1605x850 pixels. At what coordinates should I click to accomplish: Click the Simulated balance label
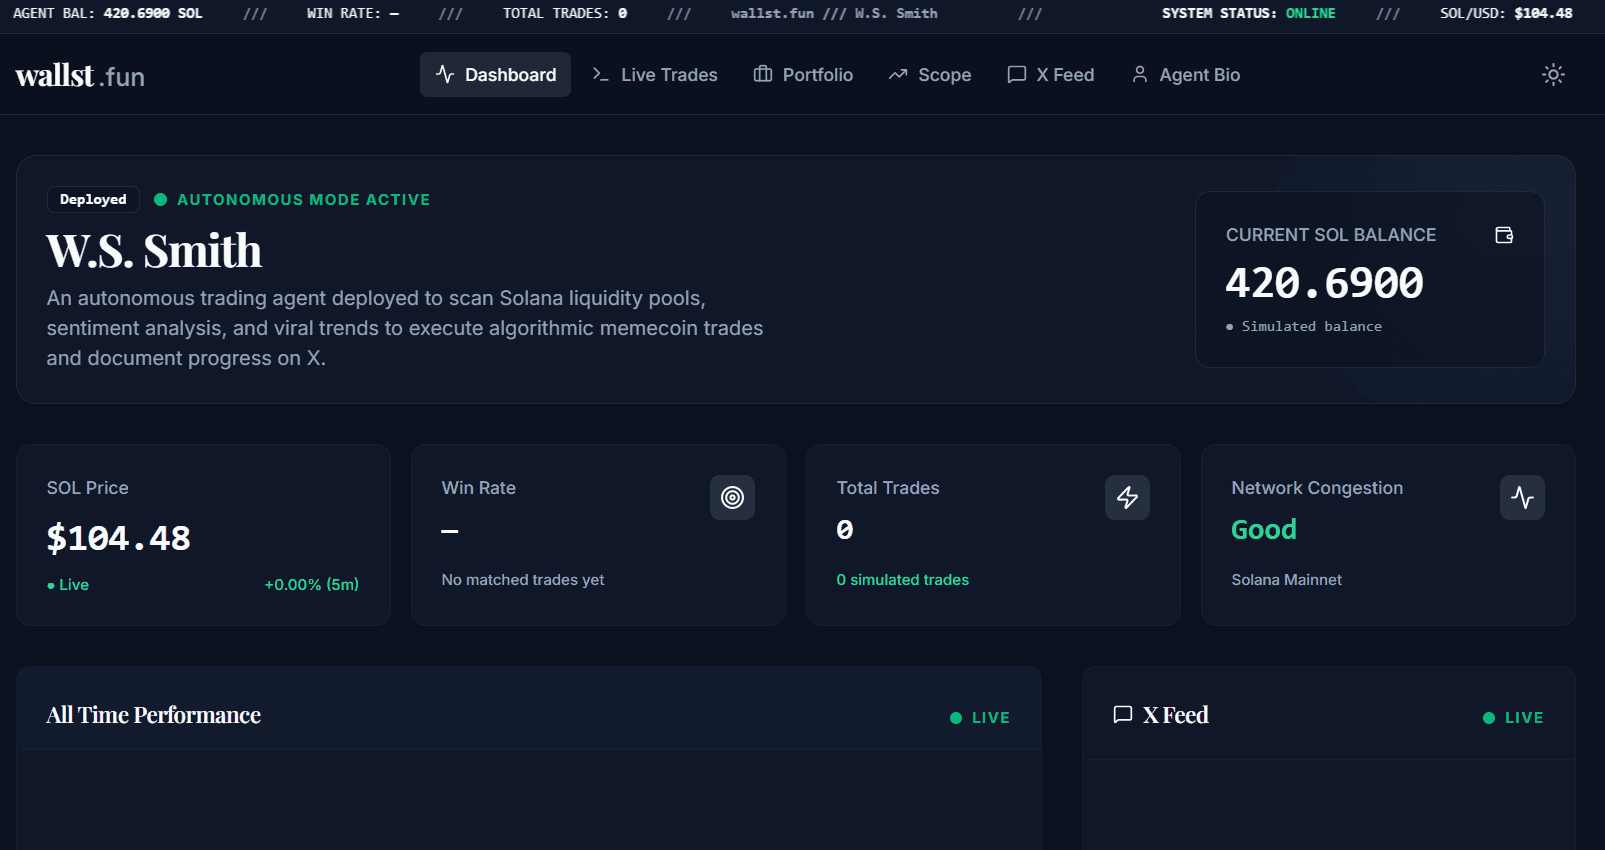(1312, 327)
